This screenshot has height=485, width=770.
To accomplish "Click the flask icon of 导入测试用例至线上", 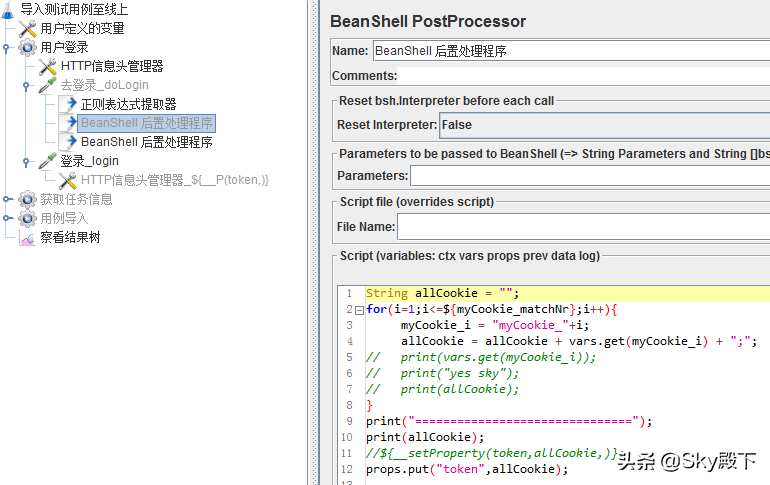I will [x=7, y=10].
